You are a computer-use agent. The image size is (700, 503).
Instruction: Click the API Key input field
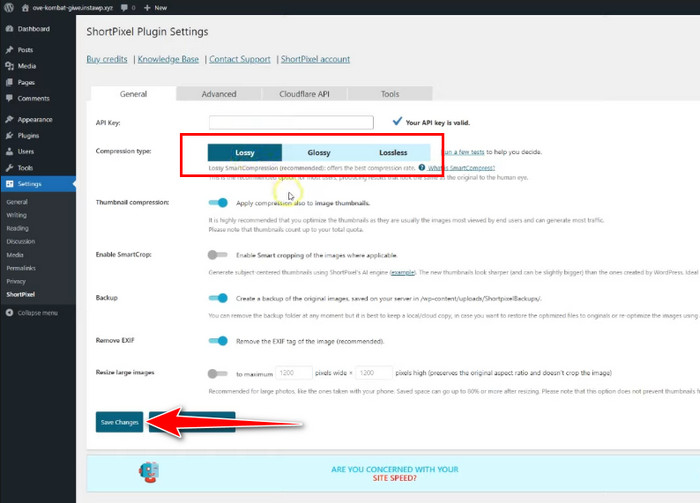tap(291, 122)
